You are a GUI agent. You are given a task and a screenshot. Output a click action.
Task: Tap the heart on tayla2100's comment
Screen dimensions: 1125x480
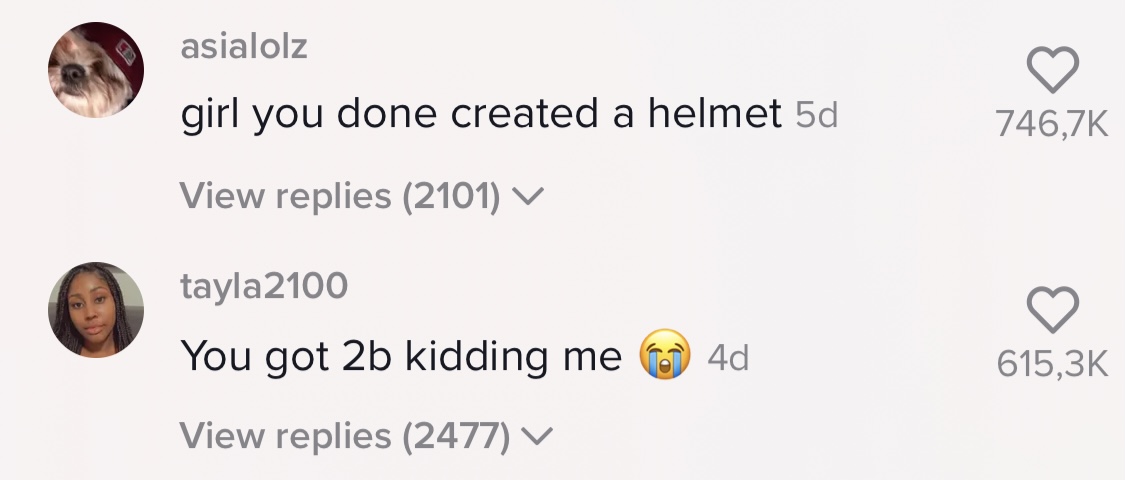pos(1053,310)
